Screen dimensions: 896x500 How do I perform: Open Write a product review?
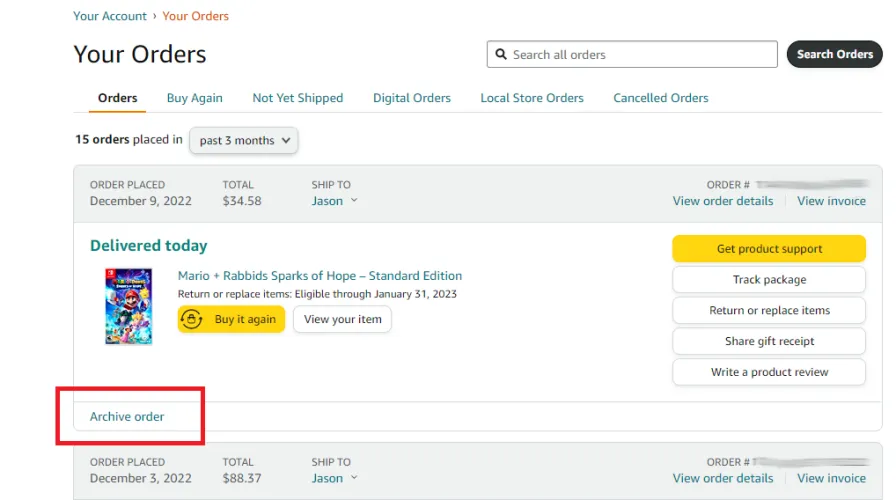point(768,372)
